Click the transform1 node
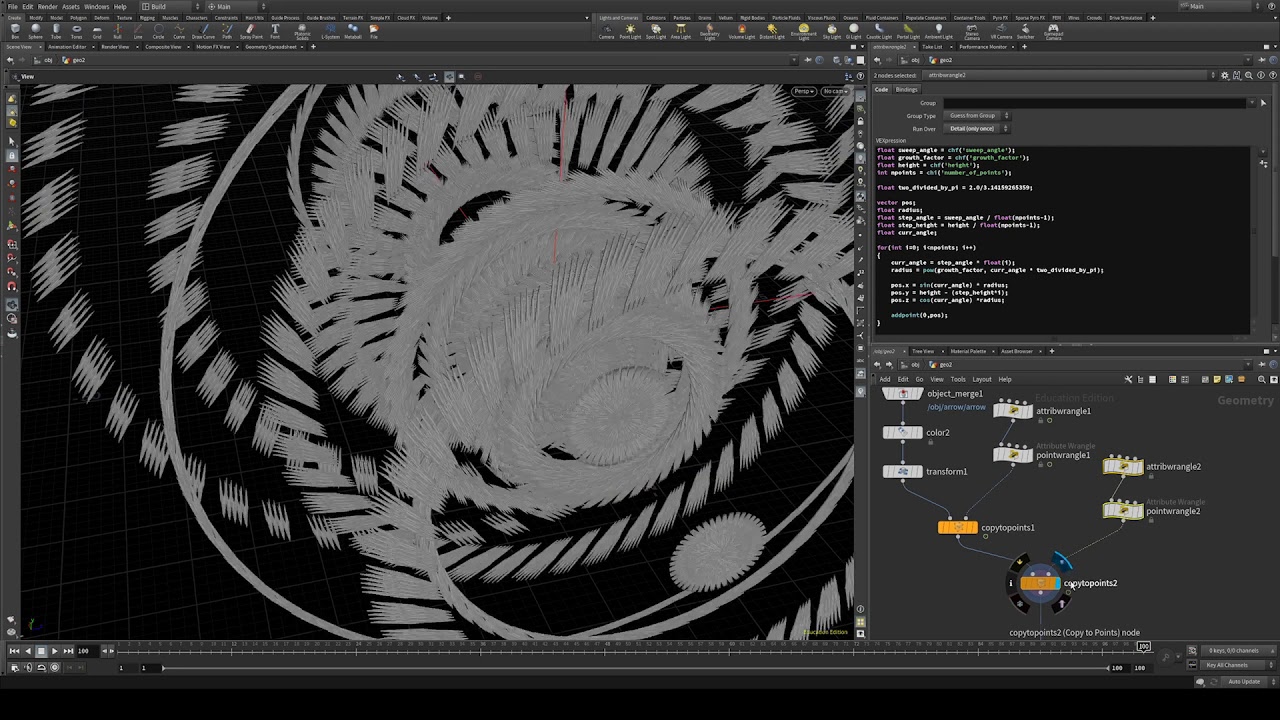 [x=903, y=471]
